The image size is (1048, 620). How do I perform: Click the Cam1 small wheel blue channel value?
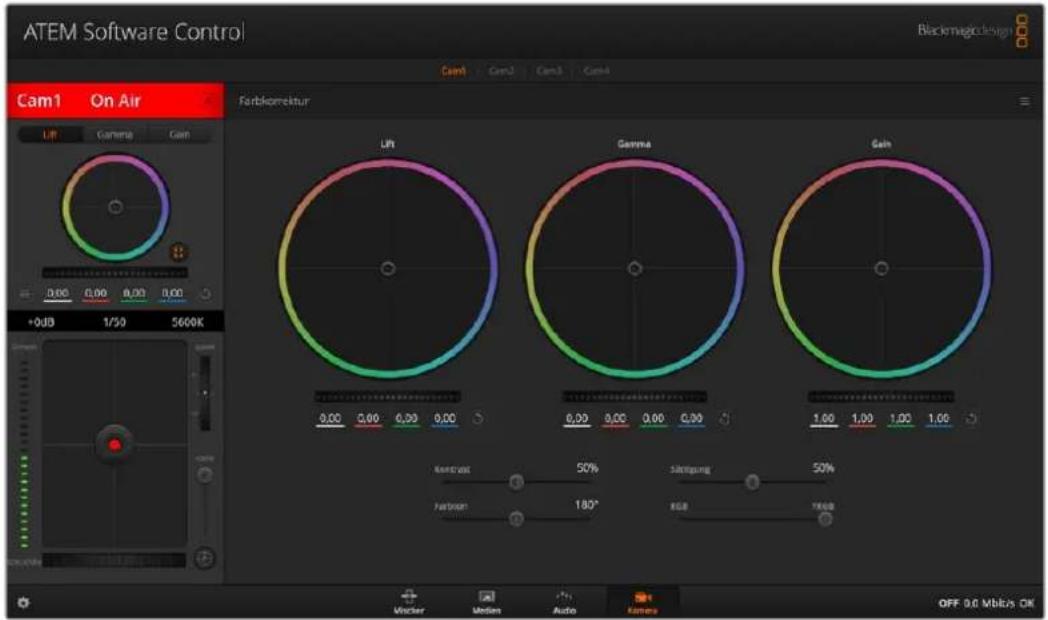click(172, 294)
